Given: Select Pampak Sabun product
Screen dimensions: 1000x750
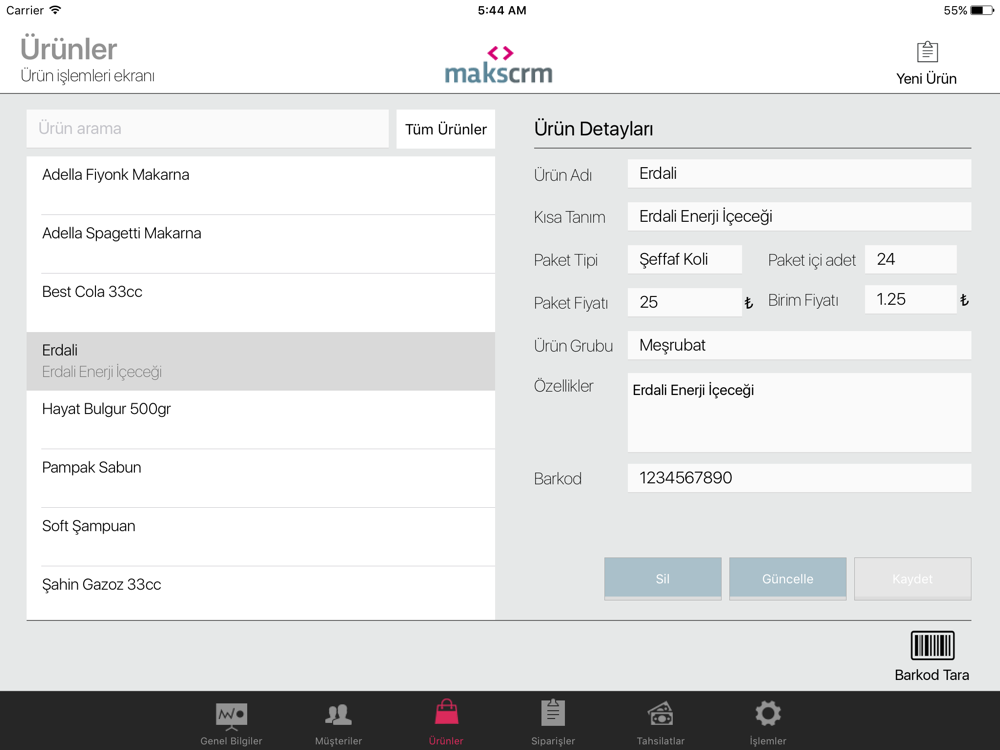Looking at the screenshot, I should click(x=261, y=478).
